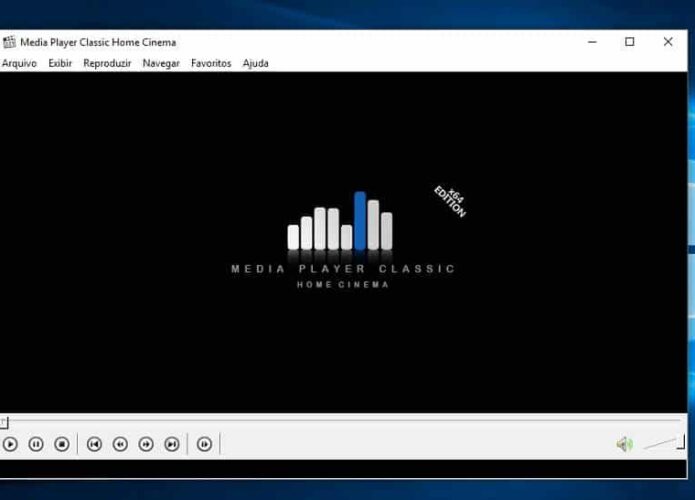Open the Arquivo menu

click(19, 63)
